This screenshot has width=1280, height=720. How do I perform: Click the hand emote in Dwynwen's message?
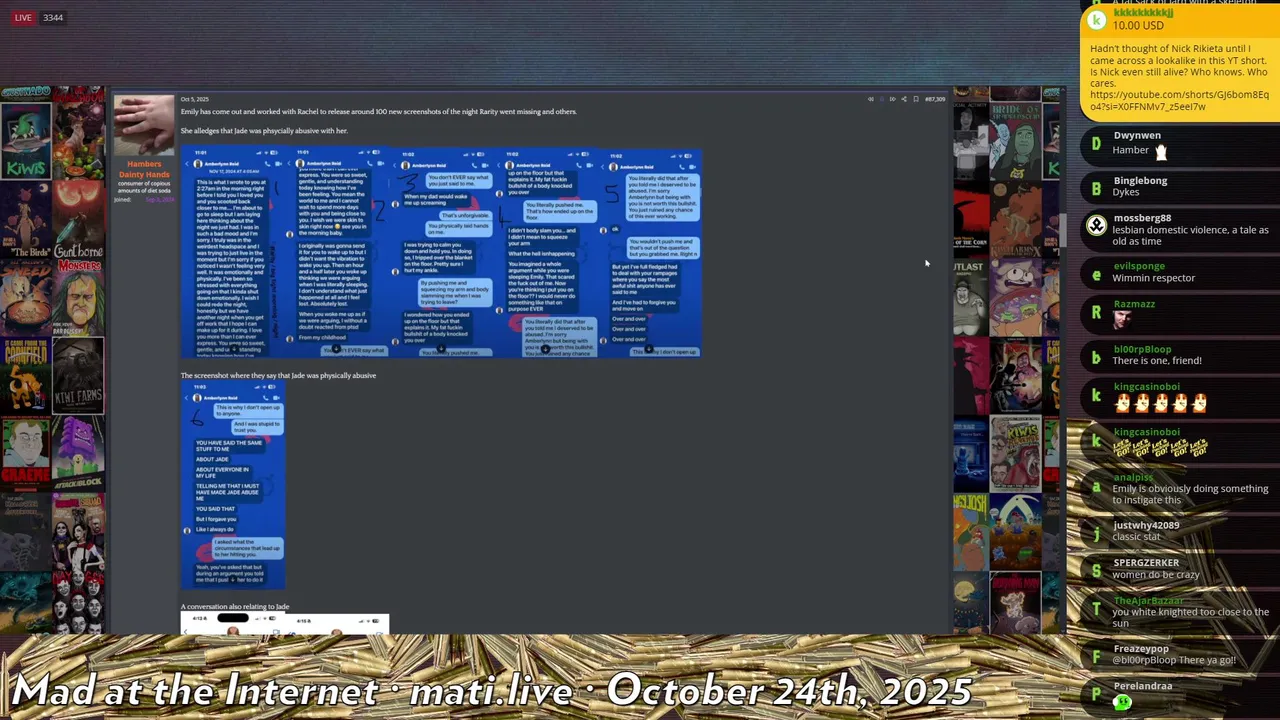pyautogui.click(x=1161, y=151)
